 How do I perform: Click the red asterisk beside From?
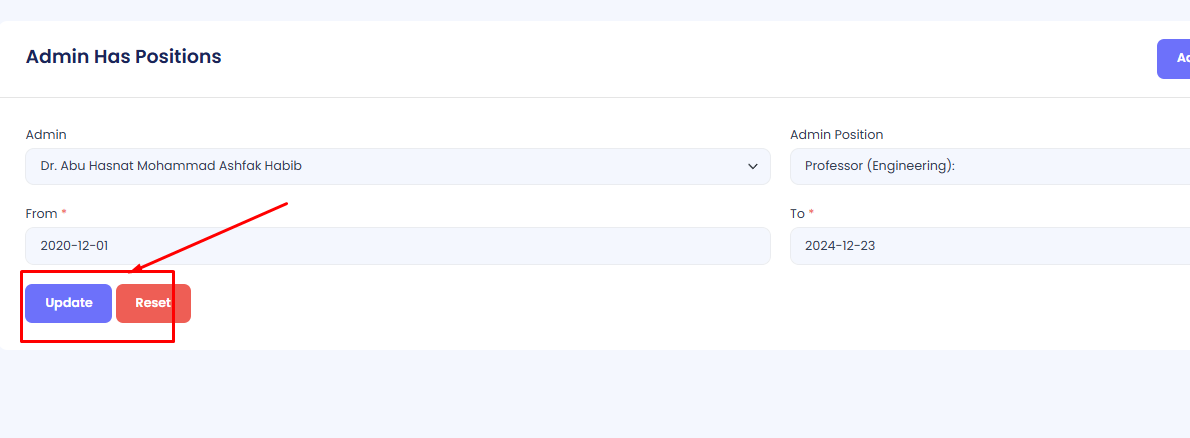64,213
